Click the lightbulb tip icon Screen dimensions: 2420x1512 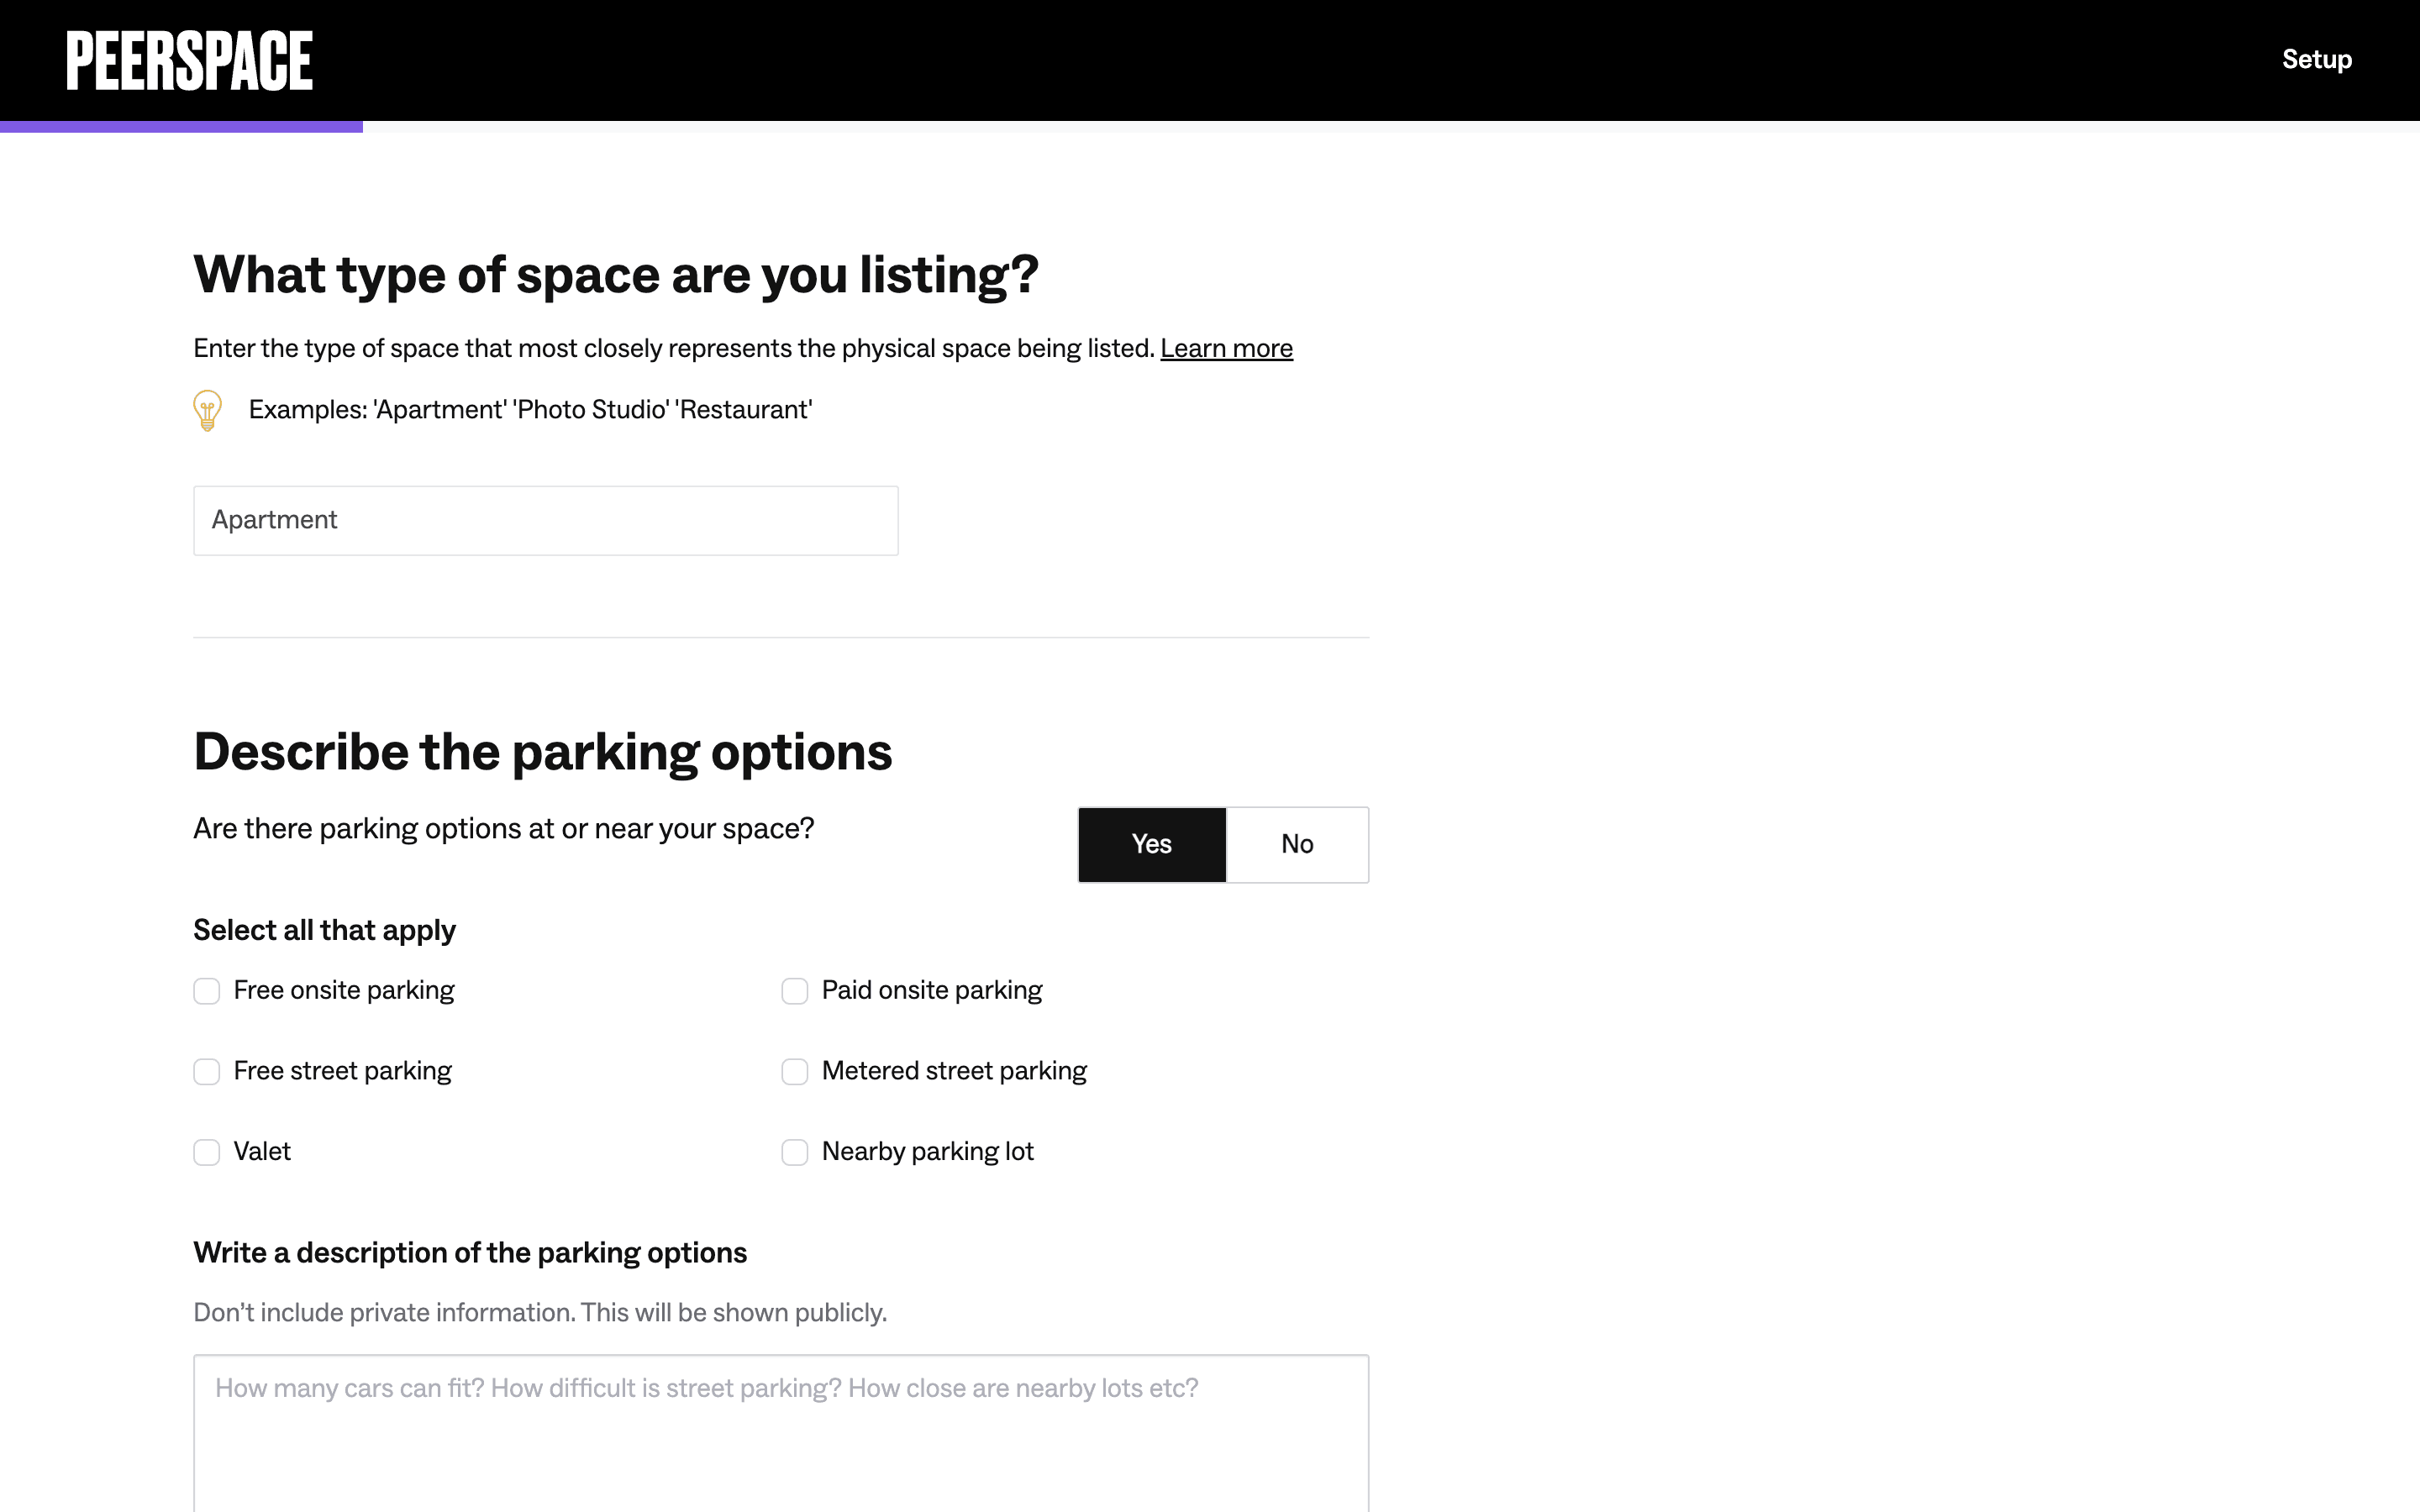click(207, 410)
